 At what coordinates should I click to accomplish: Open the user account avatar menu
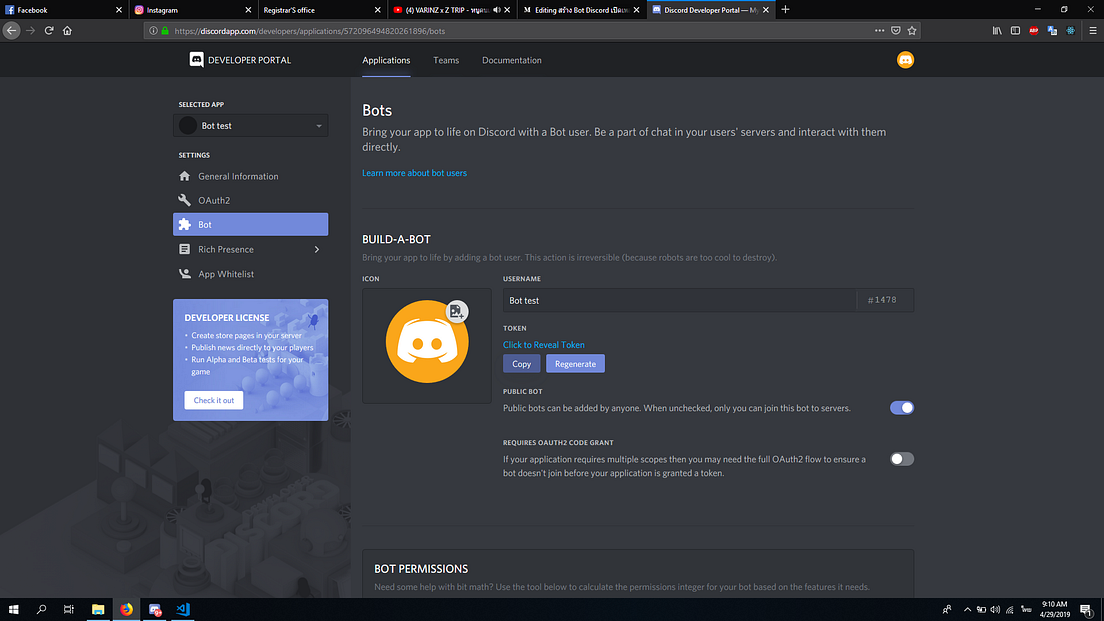905,59
